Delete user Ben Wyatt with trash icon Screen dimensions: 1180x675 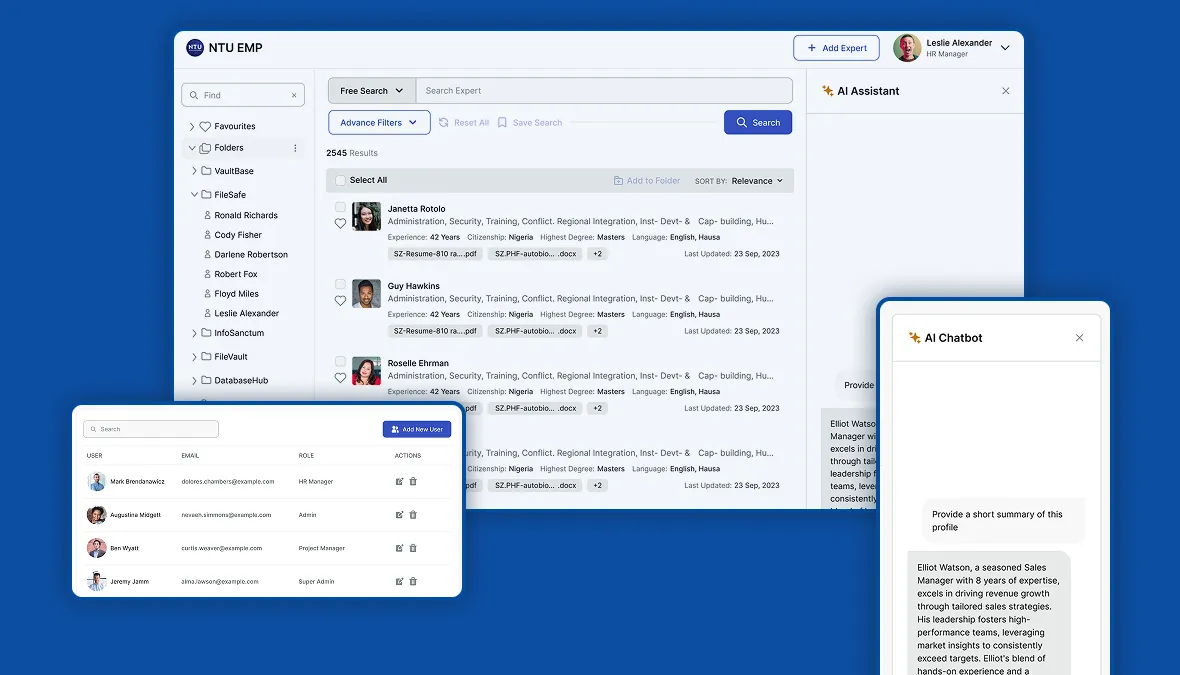[x=413, y=548]
